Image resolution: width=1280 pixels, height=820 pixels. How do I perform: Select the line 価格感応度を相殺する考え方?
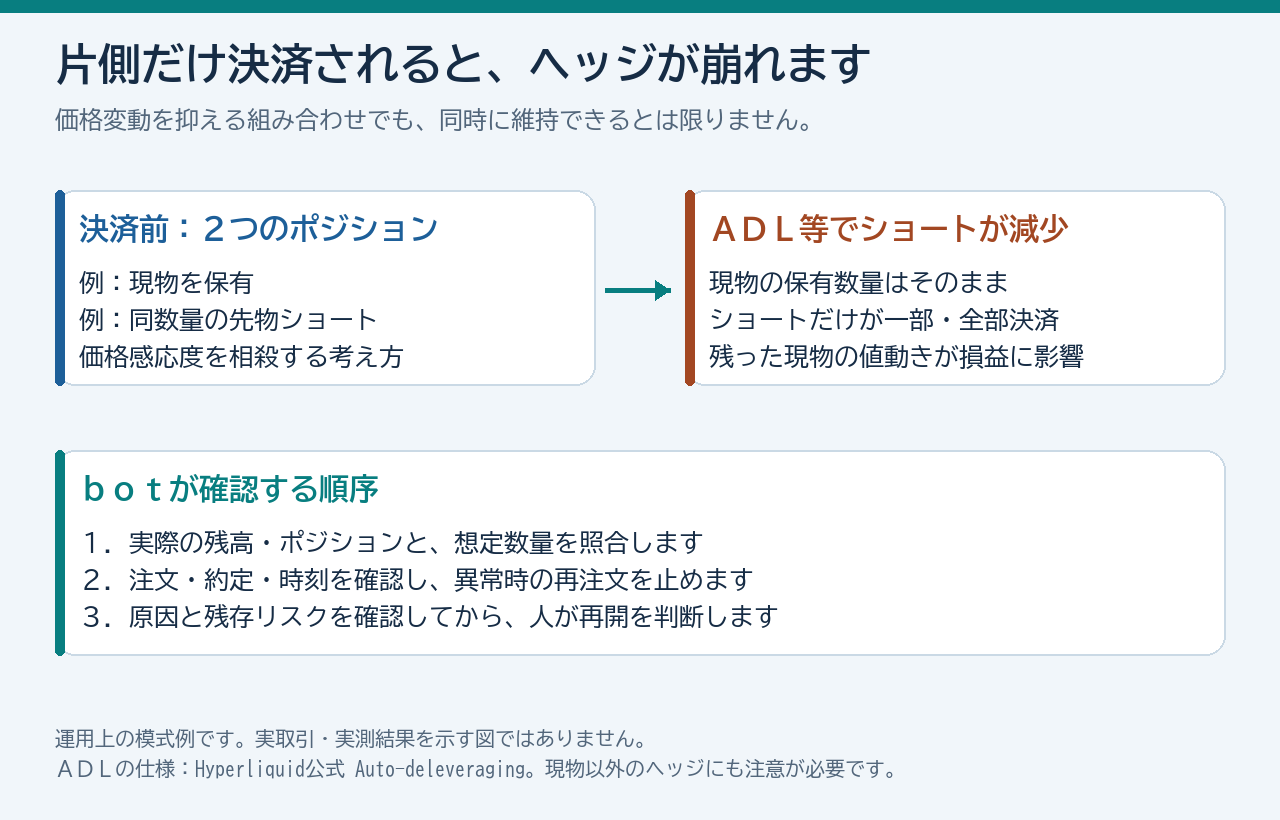pos(241,357)
